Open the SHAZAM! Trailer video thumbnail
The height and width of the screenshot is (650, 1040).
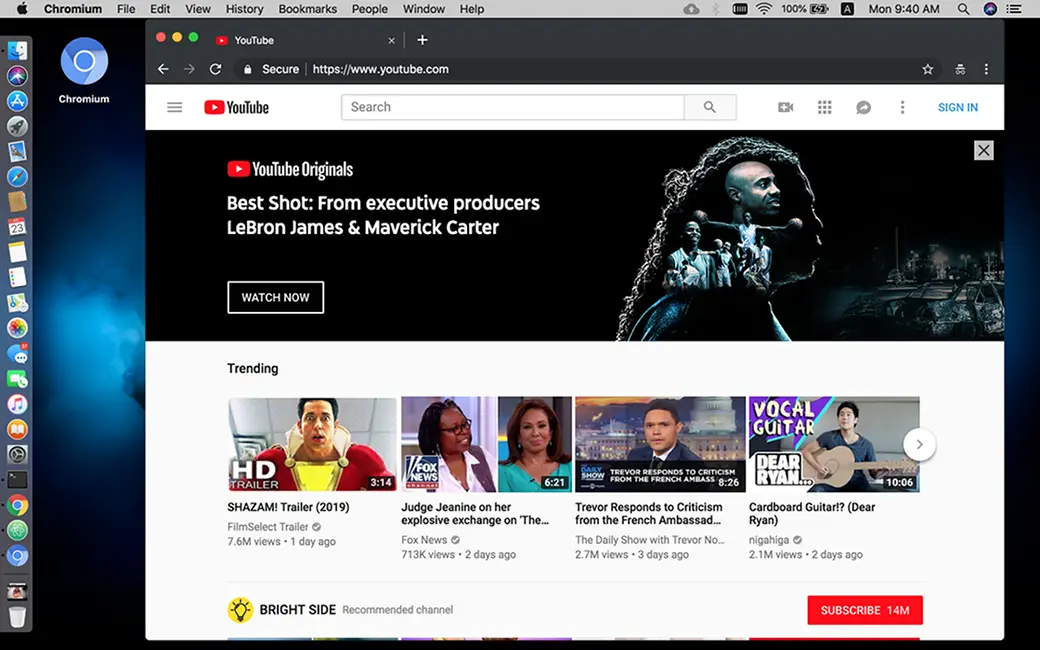coord(312,443)
